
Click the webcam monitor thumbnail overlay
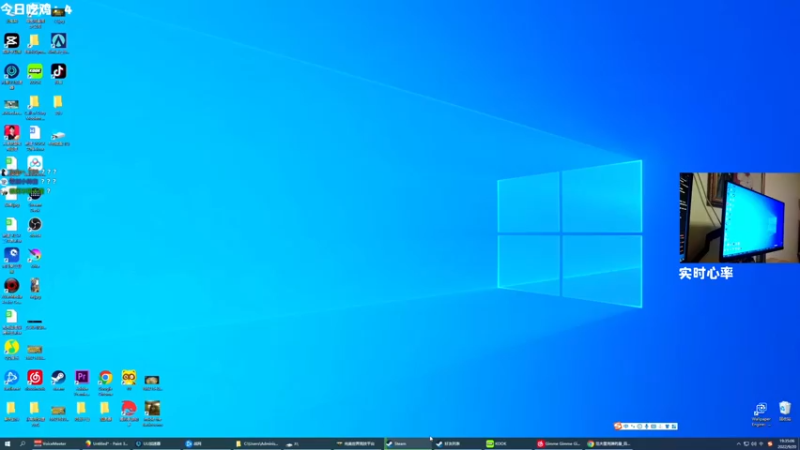click(x=740, y=218)
